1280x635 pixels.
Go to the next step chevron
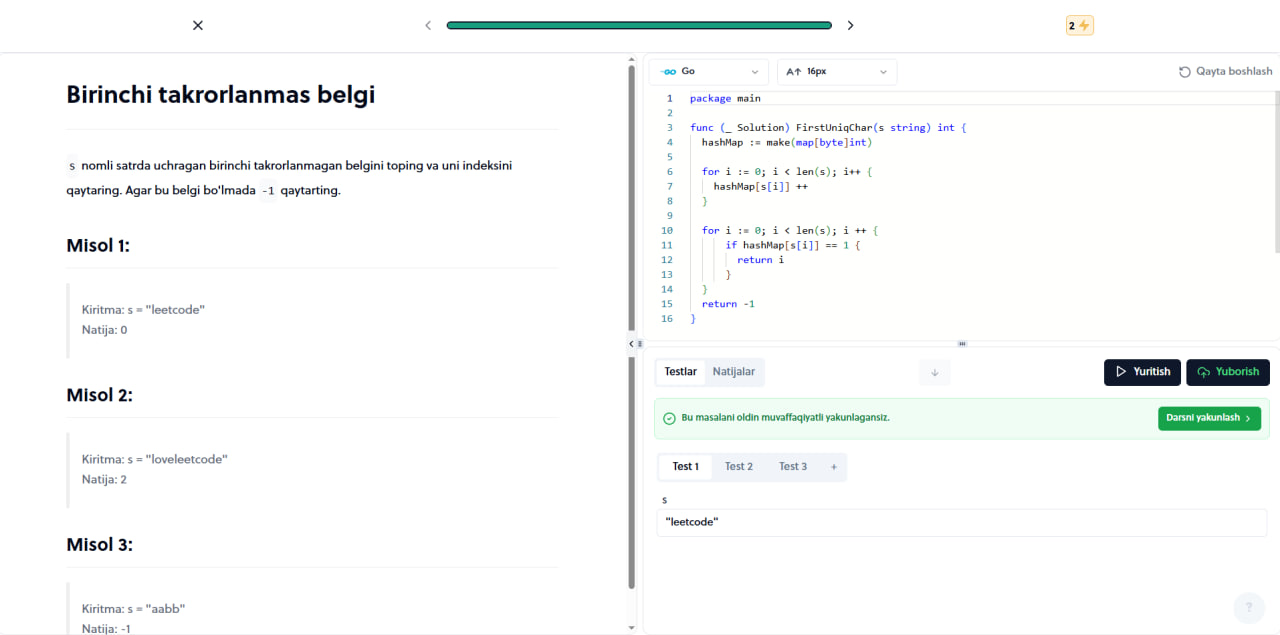tap(851, 25)
